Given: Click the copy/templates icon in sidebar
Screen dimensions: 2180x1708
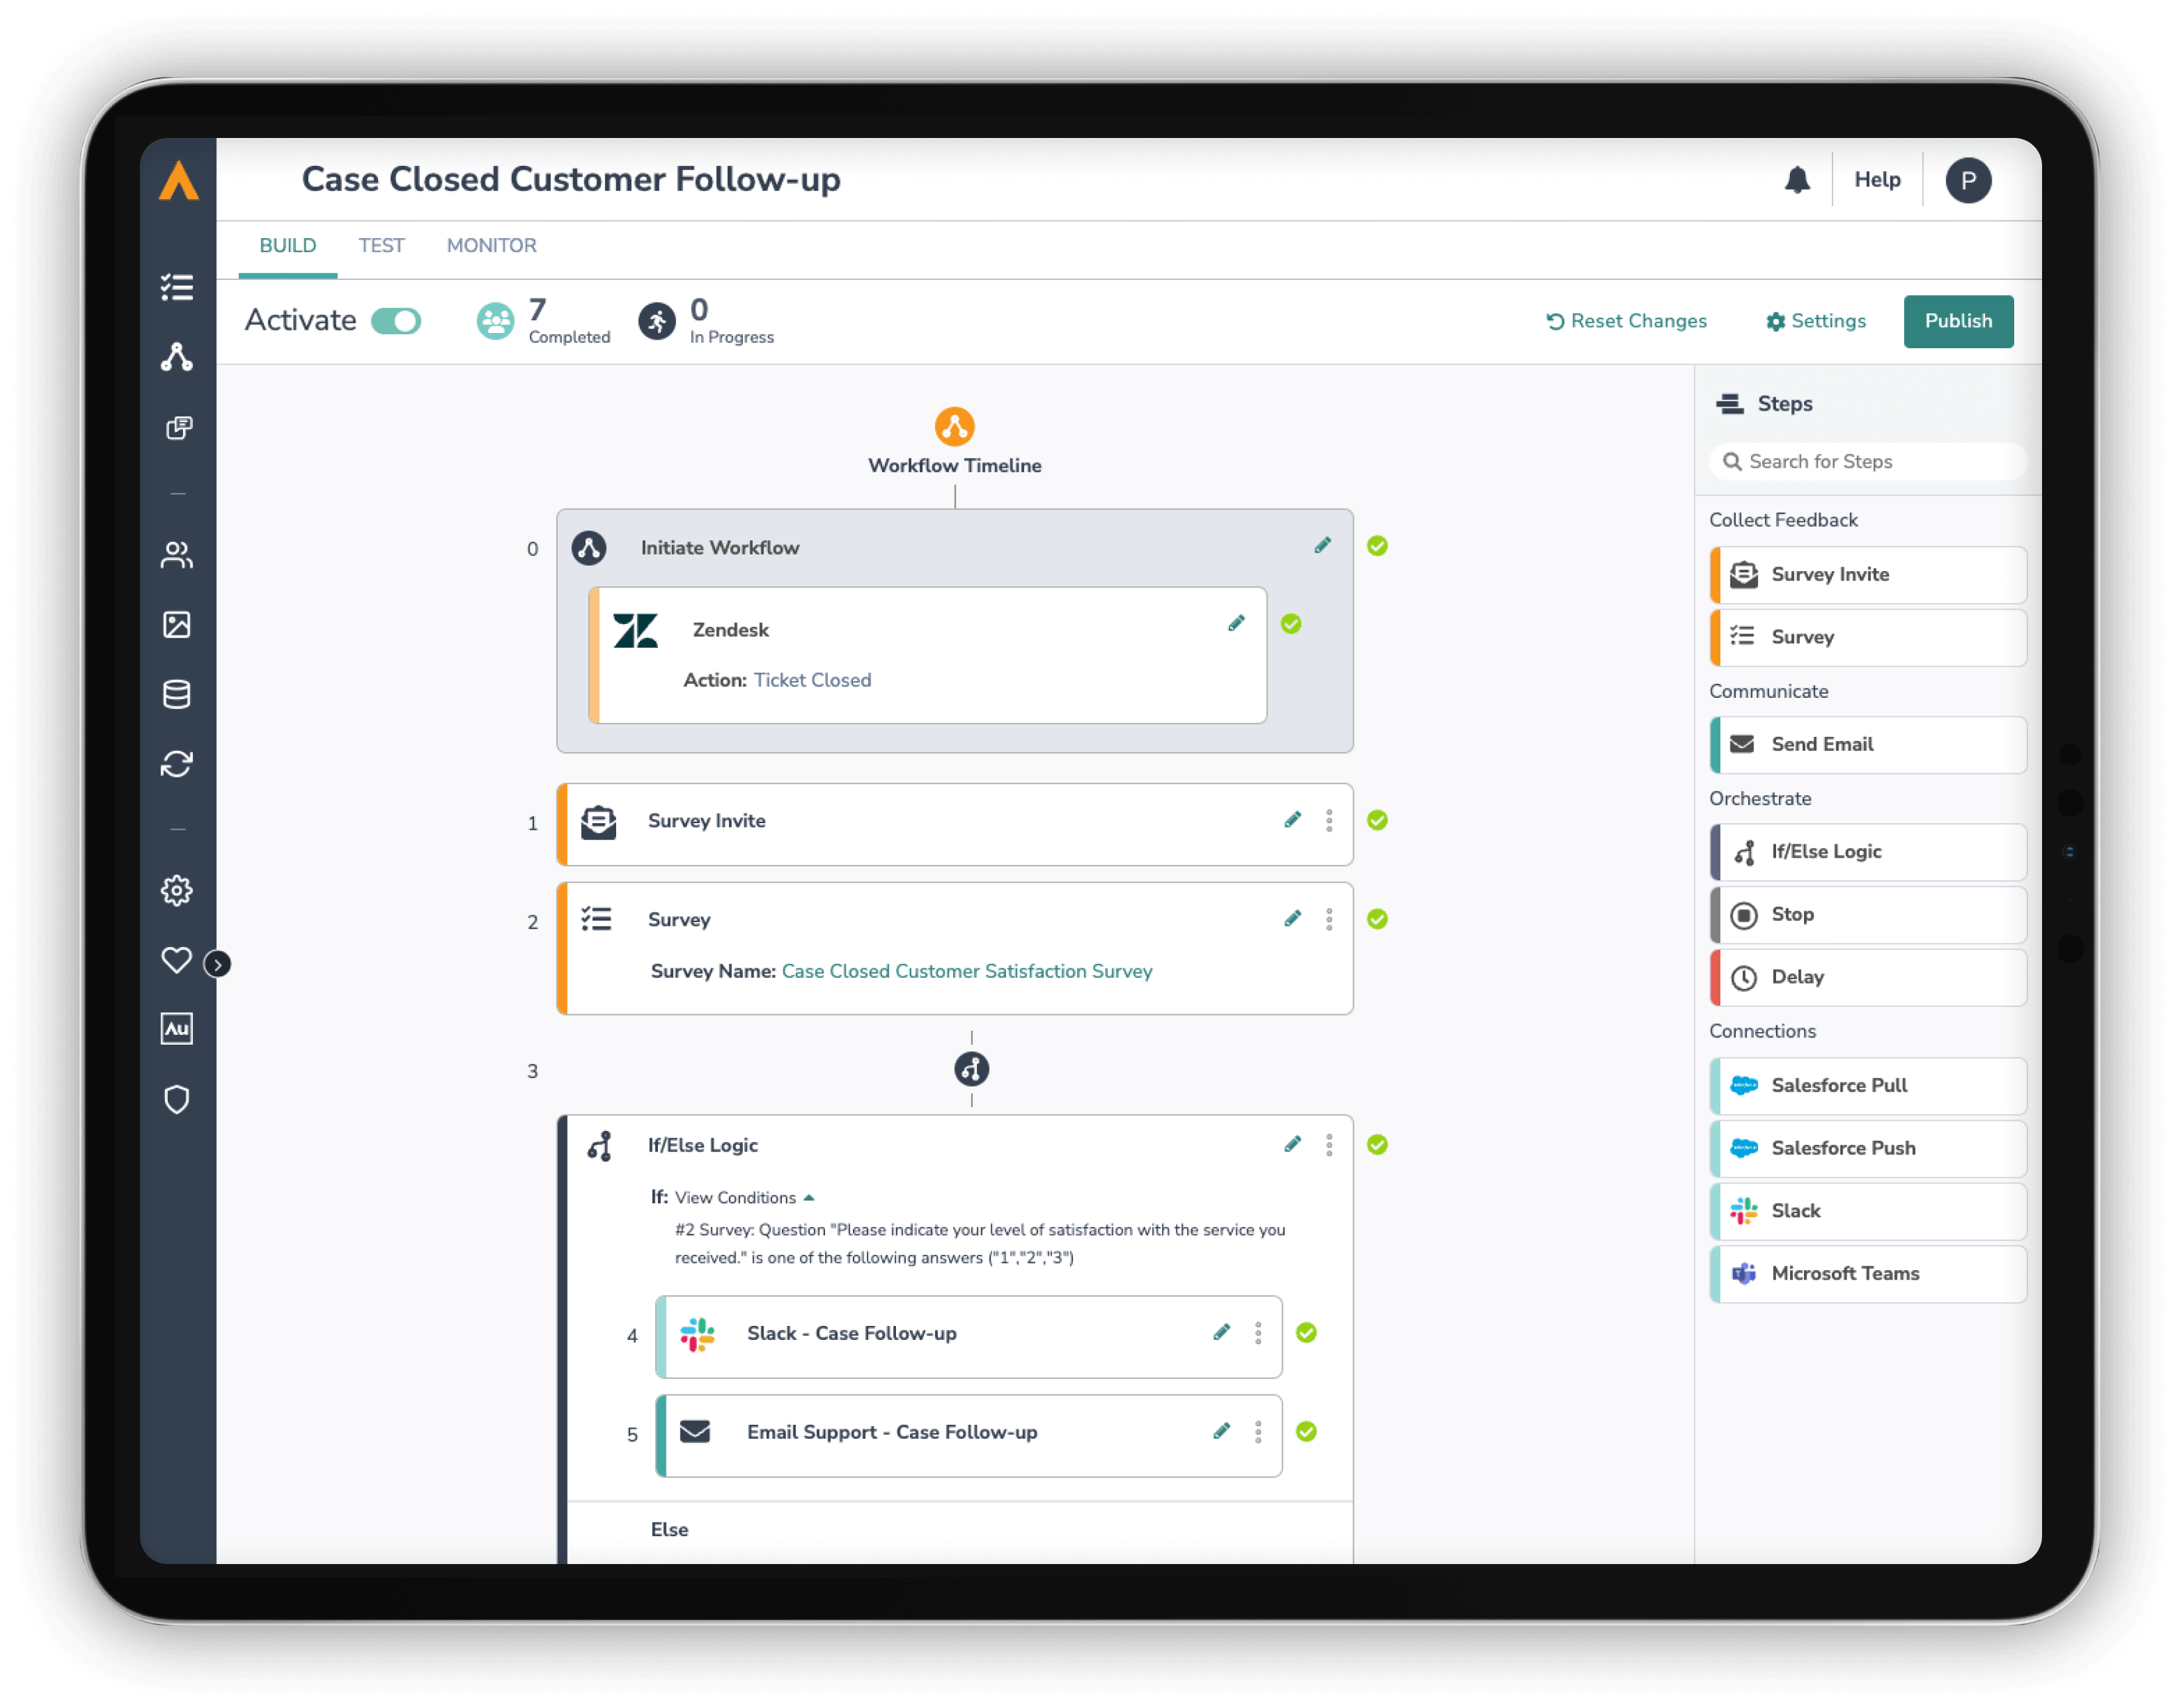Looking at the screenshot, I should tap(178, 428).
